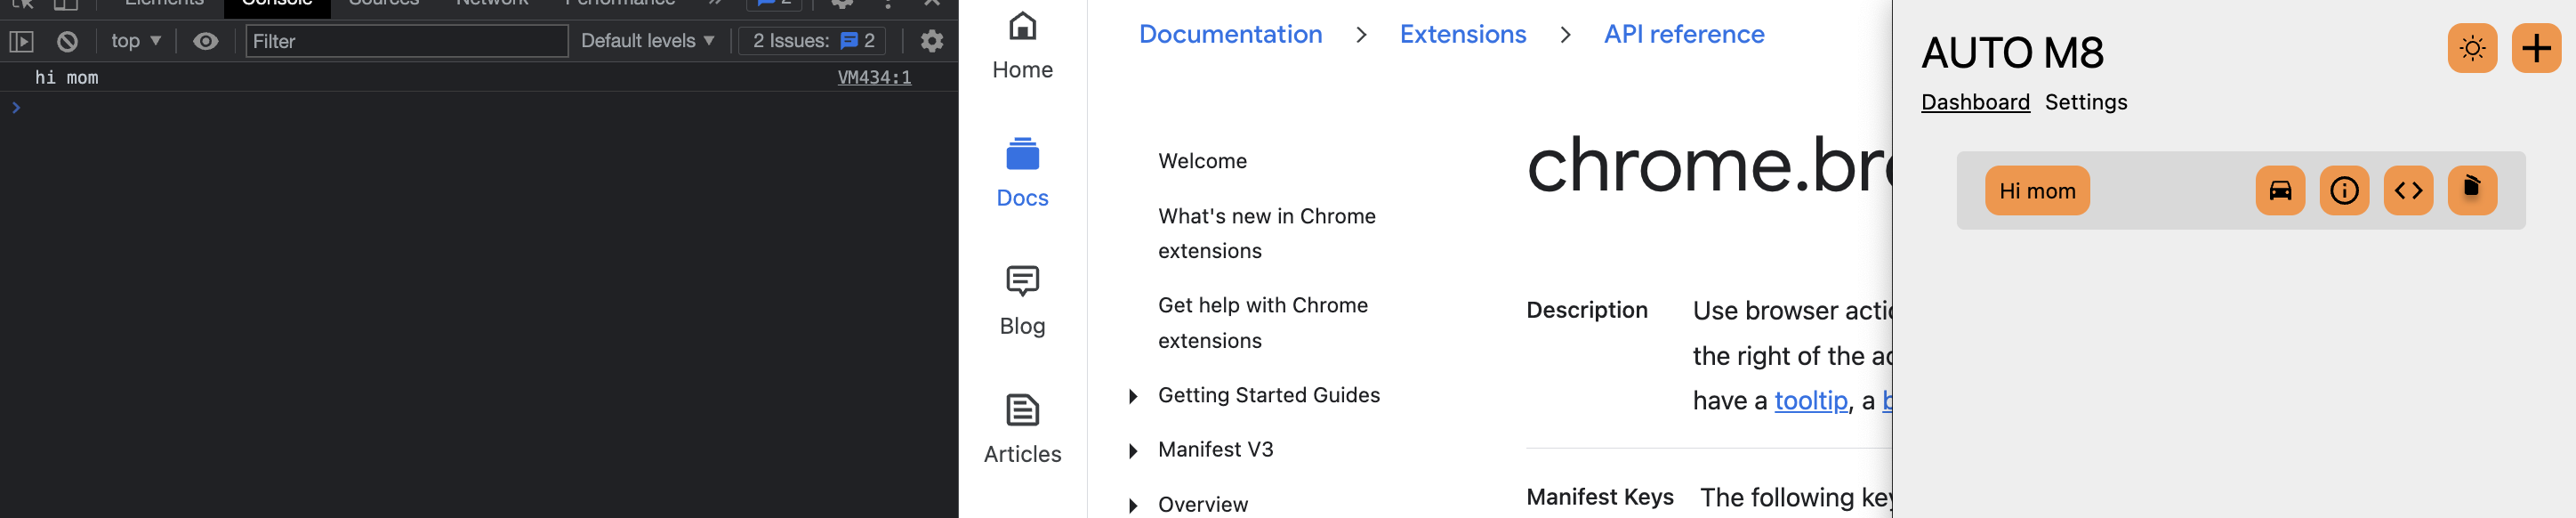Viewport: 2576px width, 518px height.
Task: Open the Getting Started Guides label
Action: pyautogui.click(x=1268, y=396)
